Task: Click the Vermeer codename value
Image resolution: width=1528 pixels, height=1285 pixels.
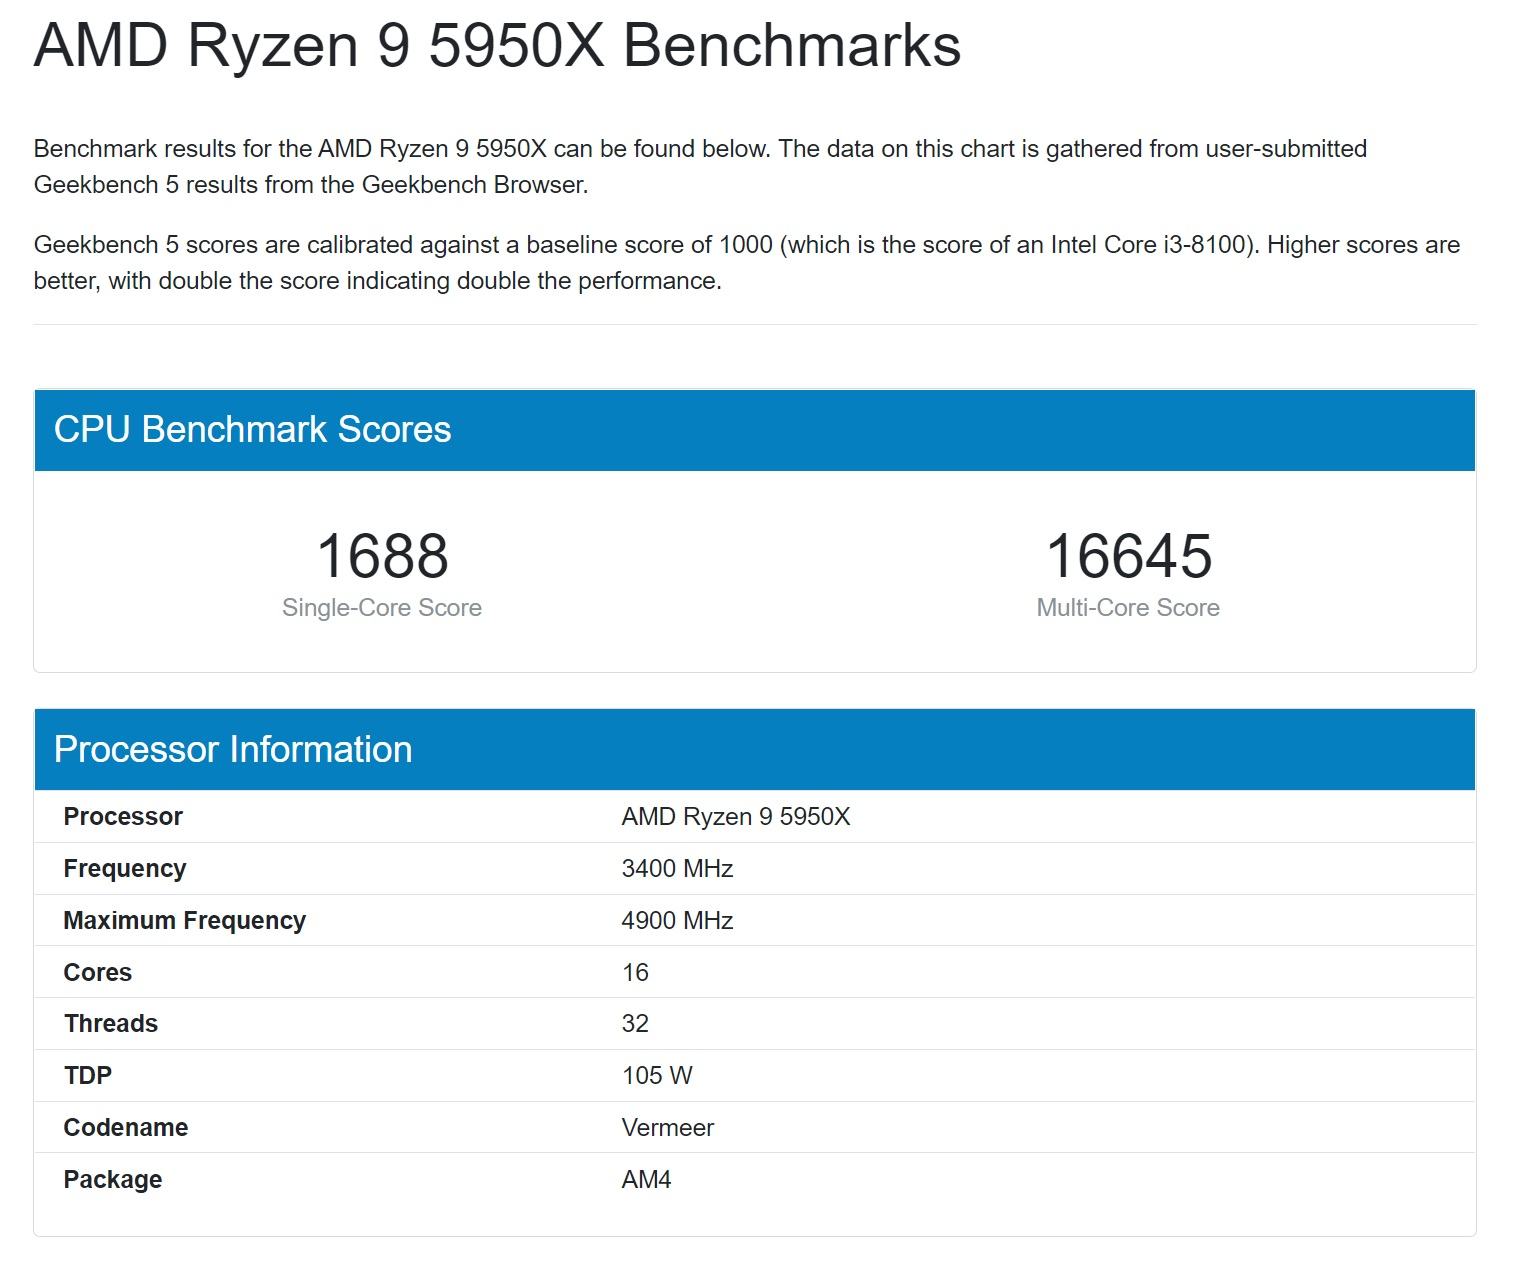Action: (668, 1128)
